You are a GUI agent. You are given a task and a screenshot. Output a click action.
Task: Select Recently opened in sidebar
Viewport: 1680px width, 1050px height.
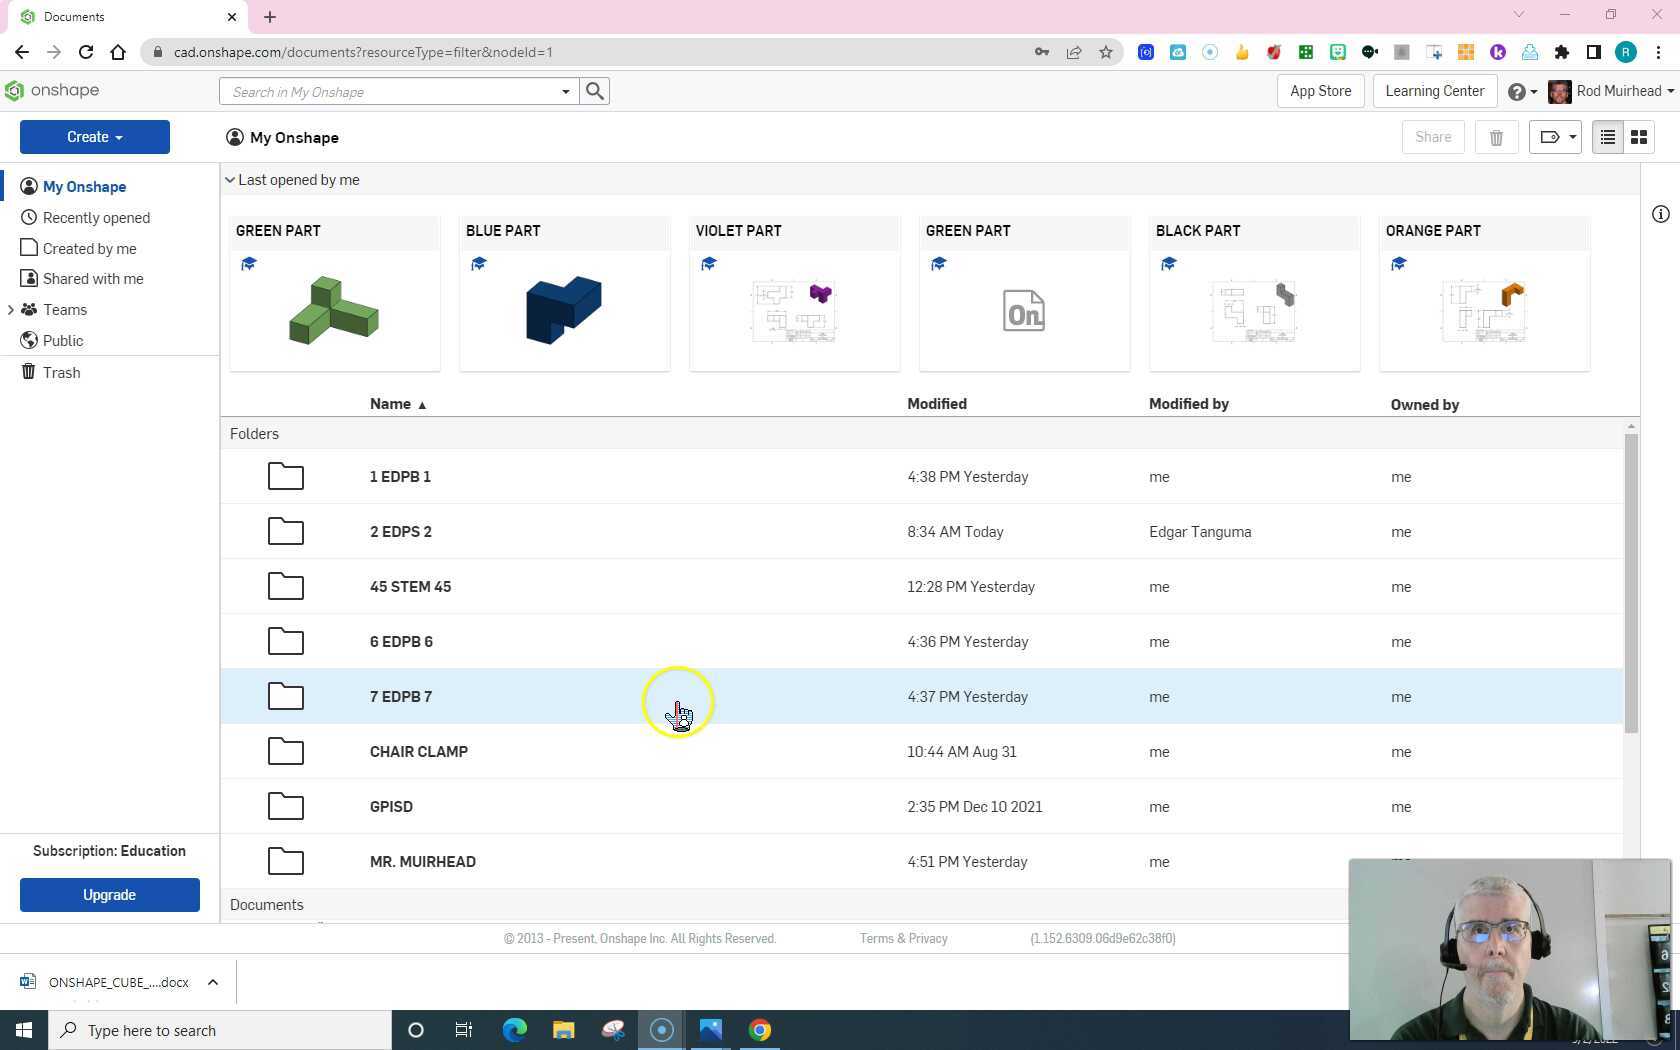coord(96,218)
